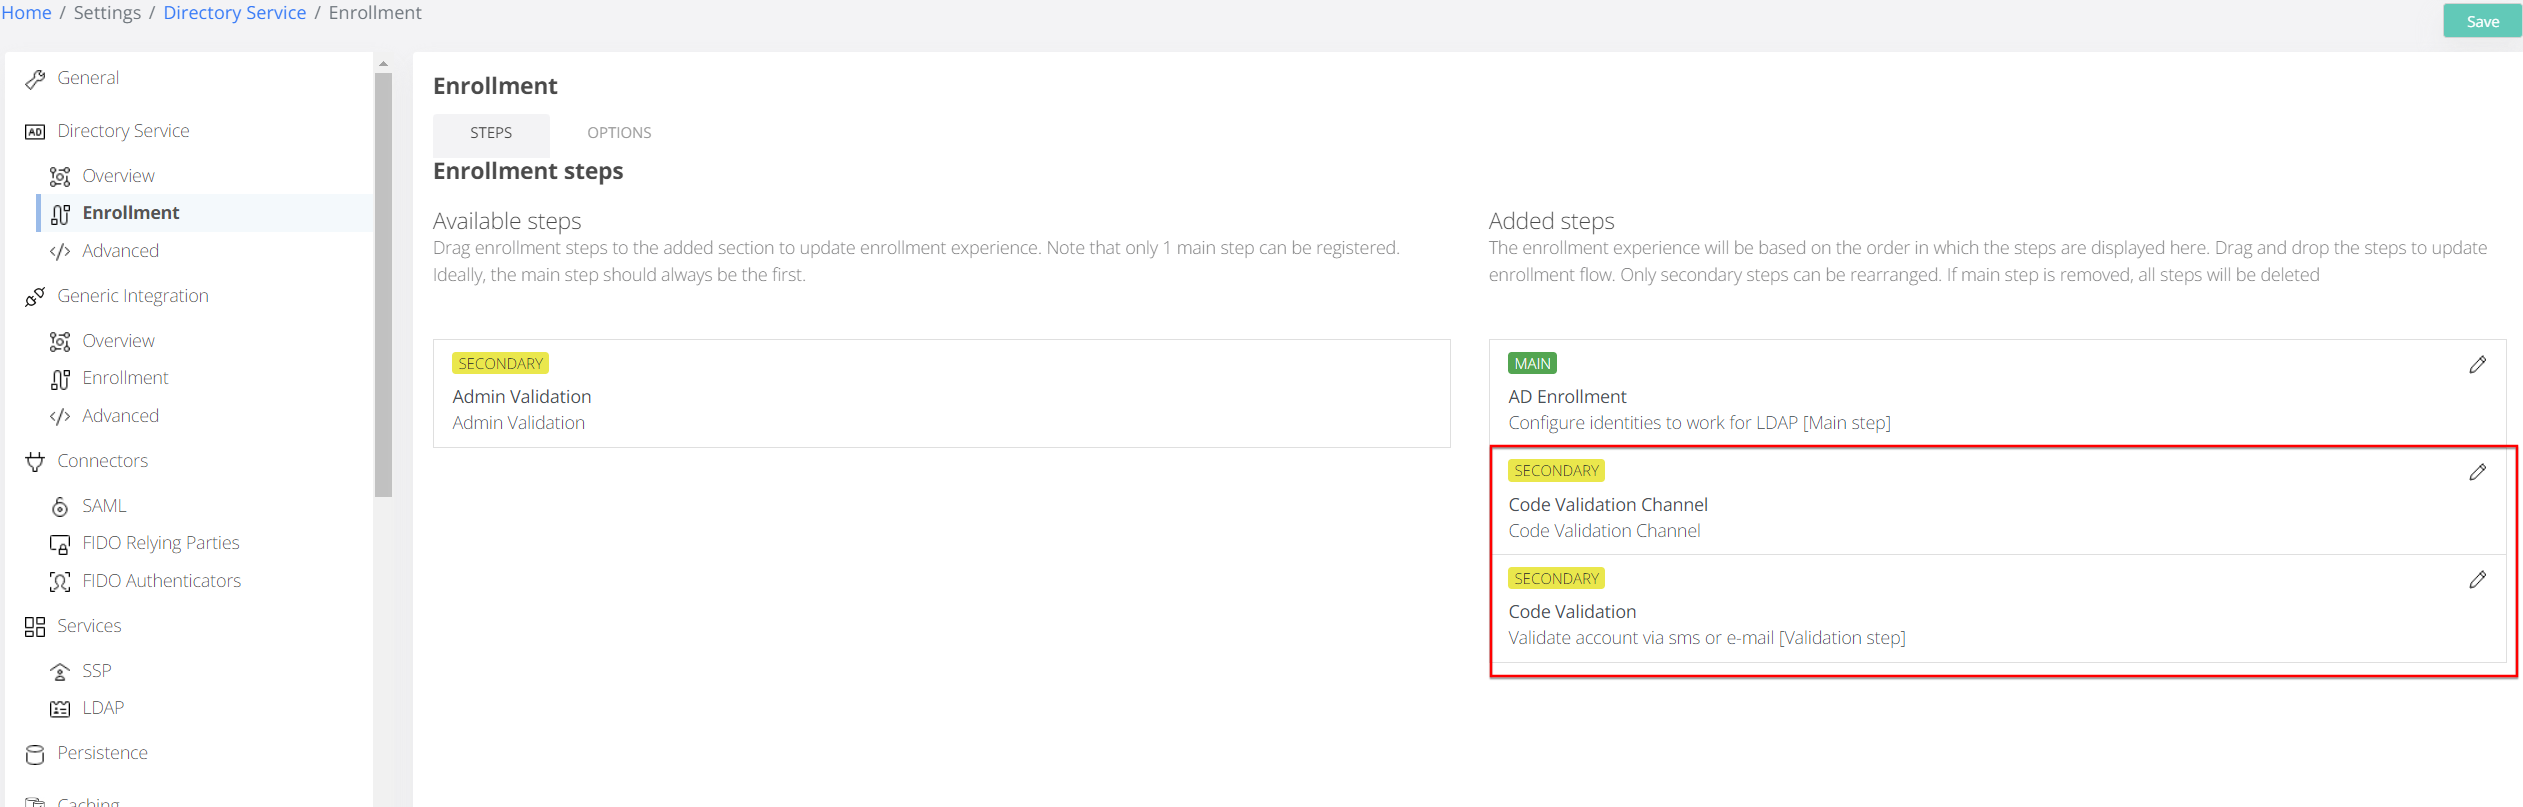Open the SSP service page

pos(96,671)
